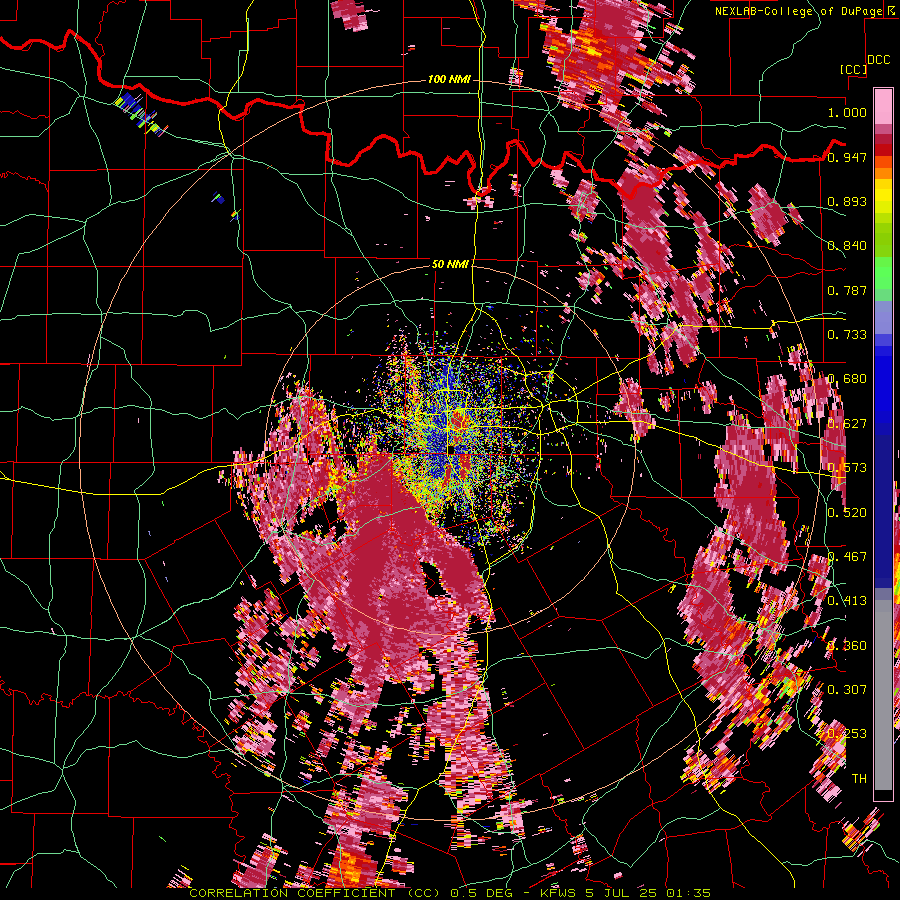Click the DCC product label
The image size is (900, 900).
[x=879, y=60]
